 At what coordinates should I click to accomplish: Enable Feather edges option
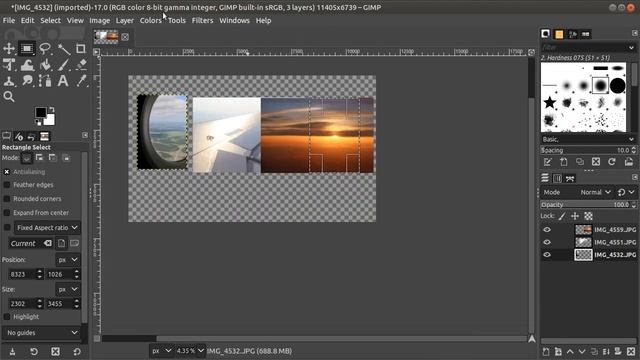(7, 185)
